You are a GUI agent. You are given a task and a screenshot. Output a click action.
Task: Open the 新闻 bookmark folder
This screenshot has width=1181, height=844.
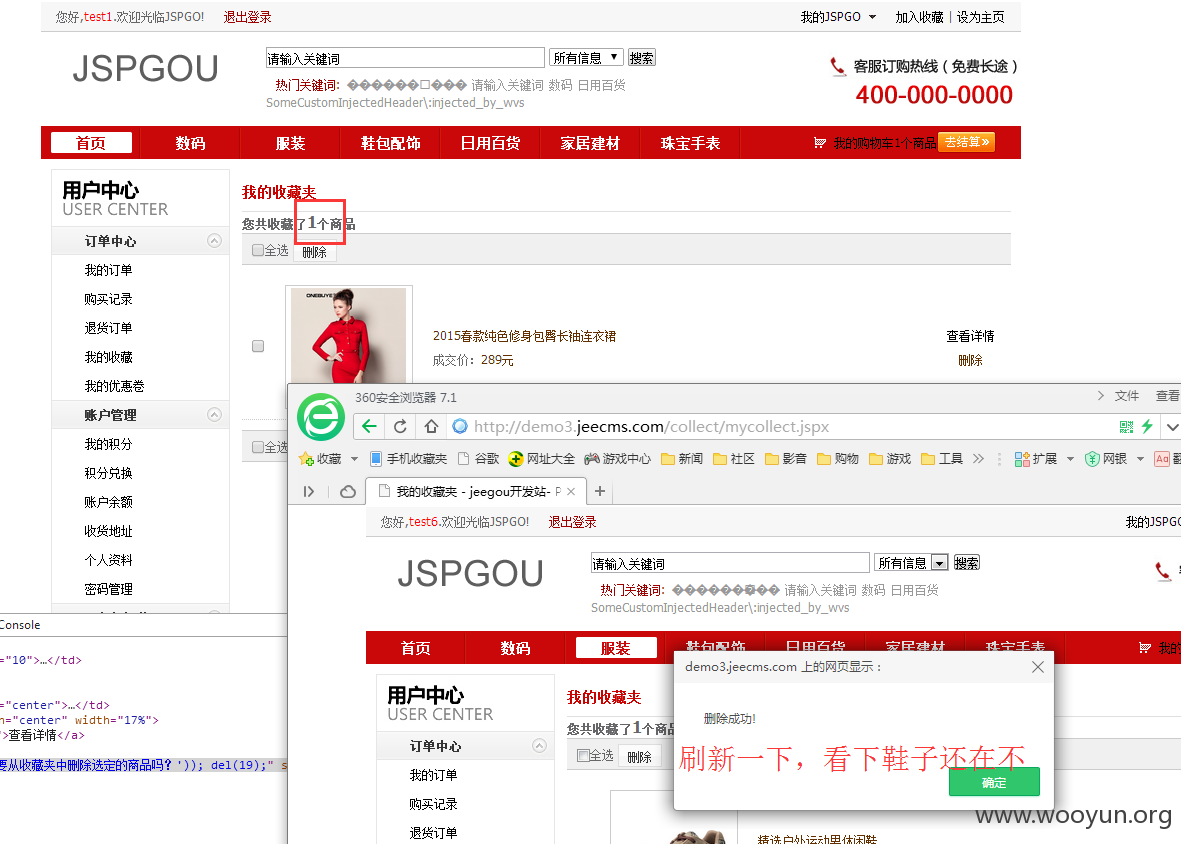pos(682,459)
